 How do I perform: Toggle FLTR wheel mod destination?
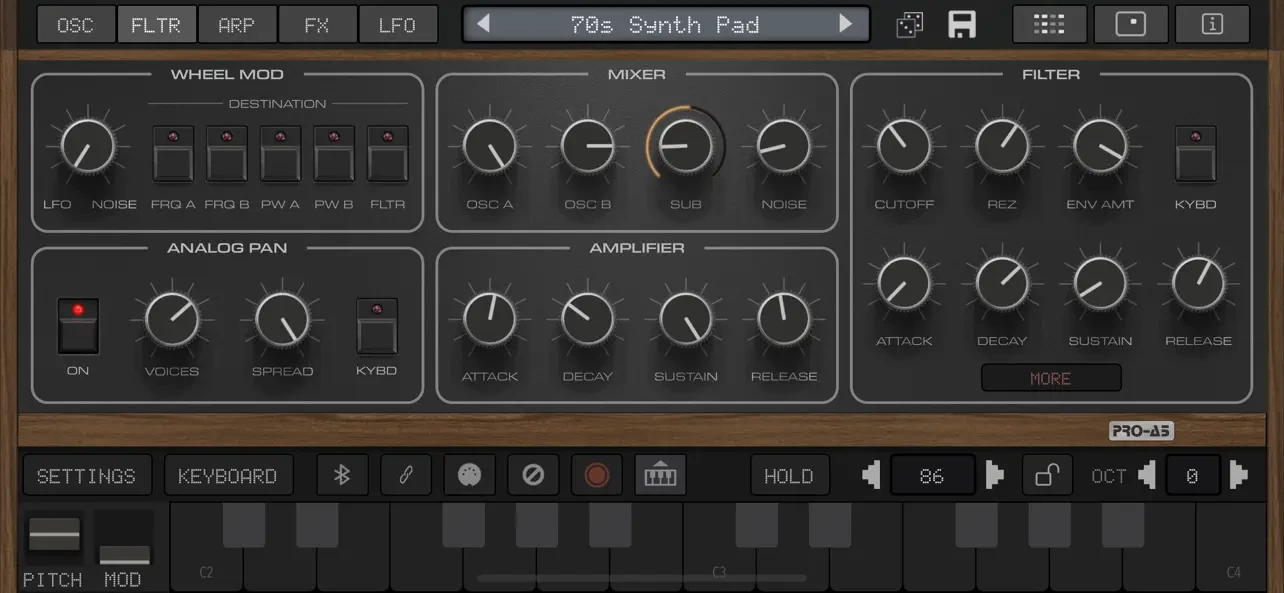(388, 154)
